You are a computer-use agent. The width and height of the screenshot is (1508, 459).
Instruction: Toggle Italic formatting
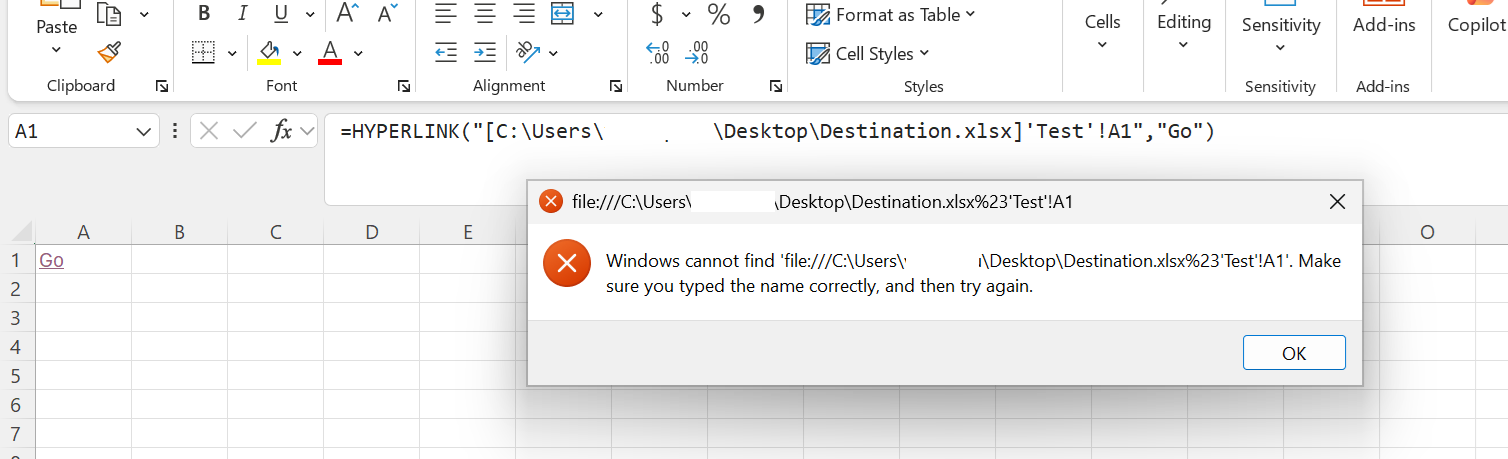point(242,14)
